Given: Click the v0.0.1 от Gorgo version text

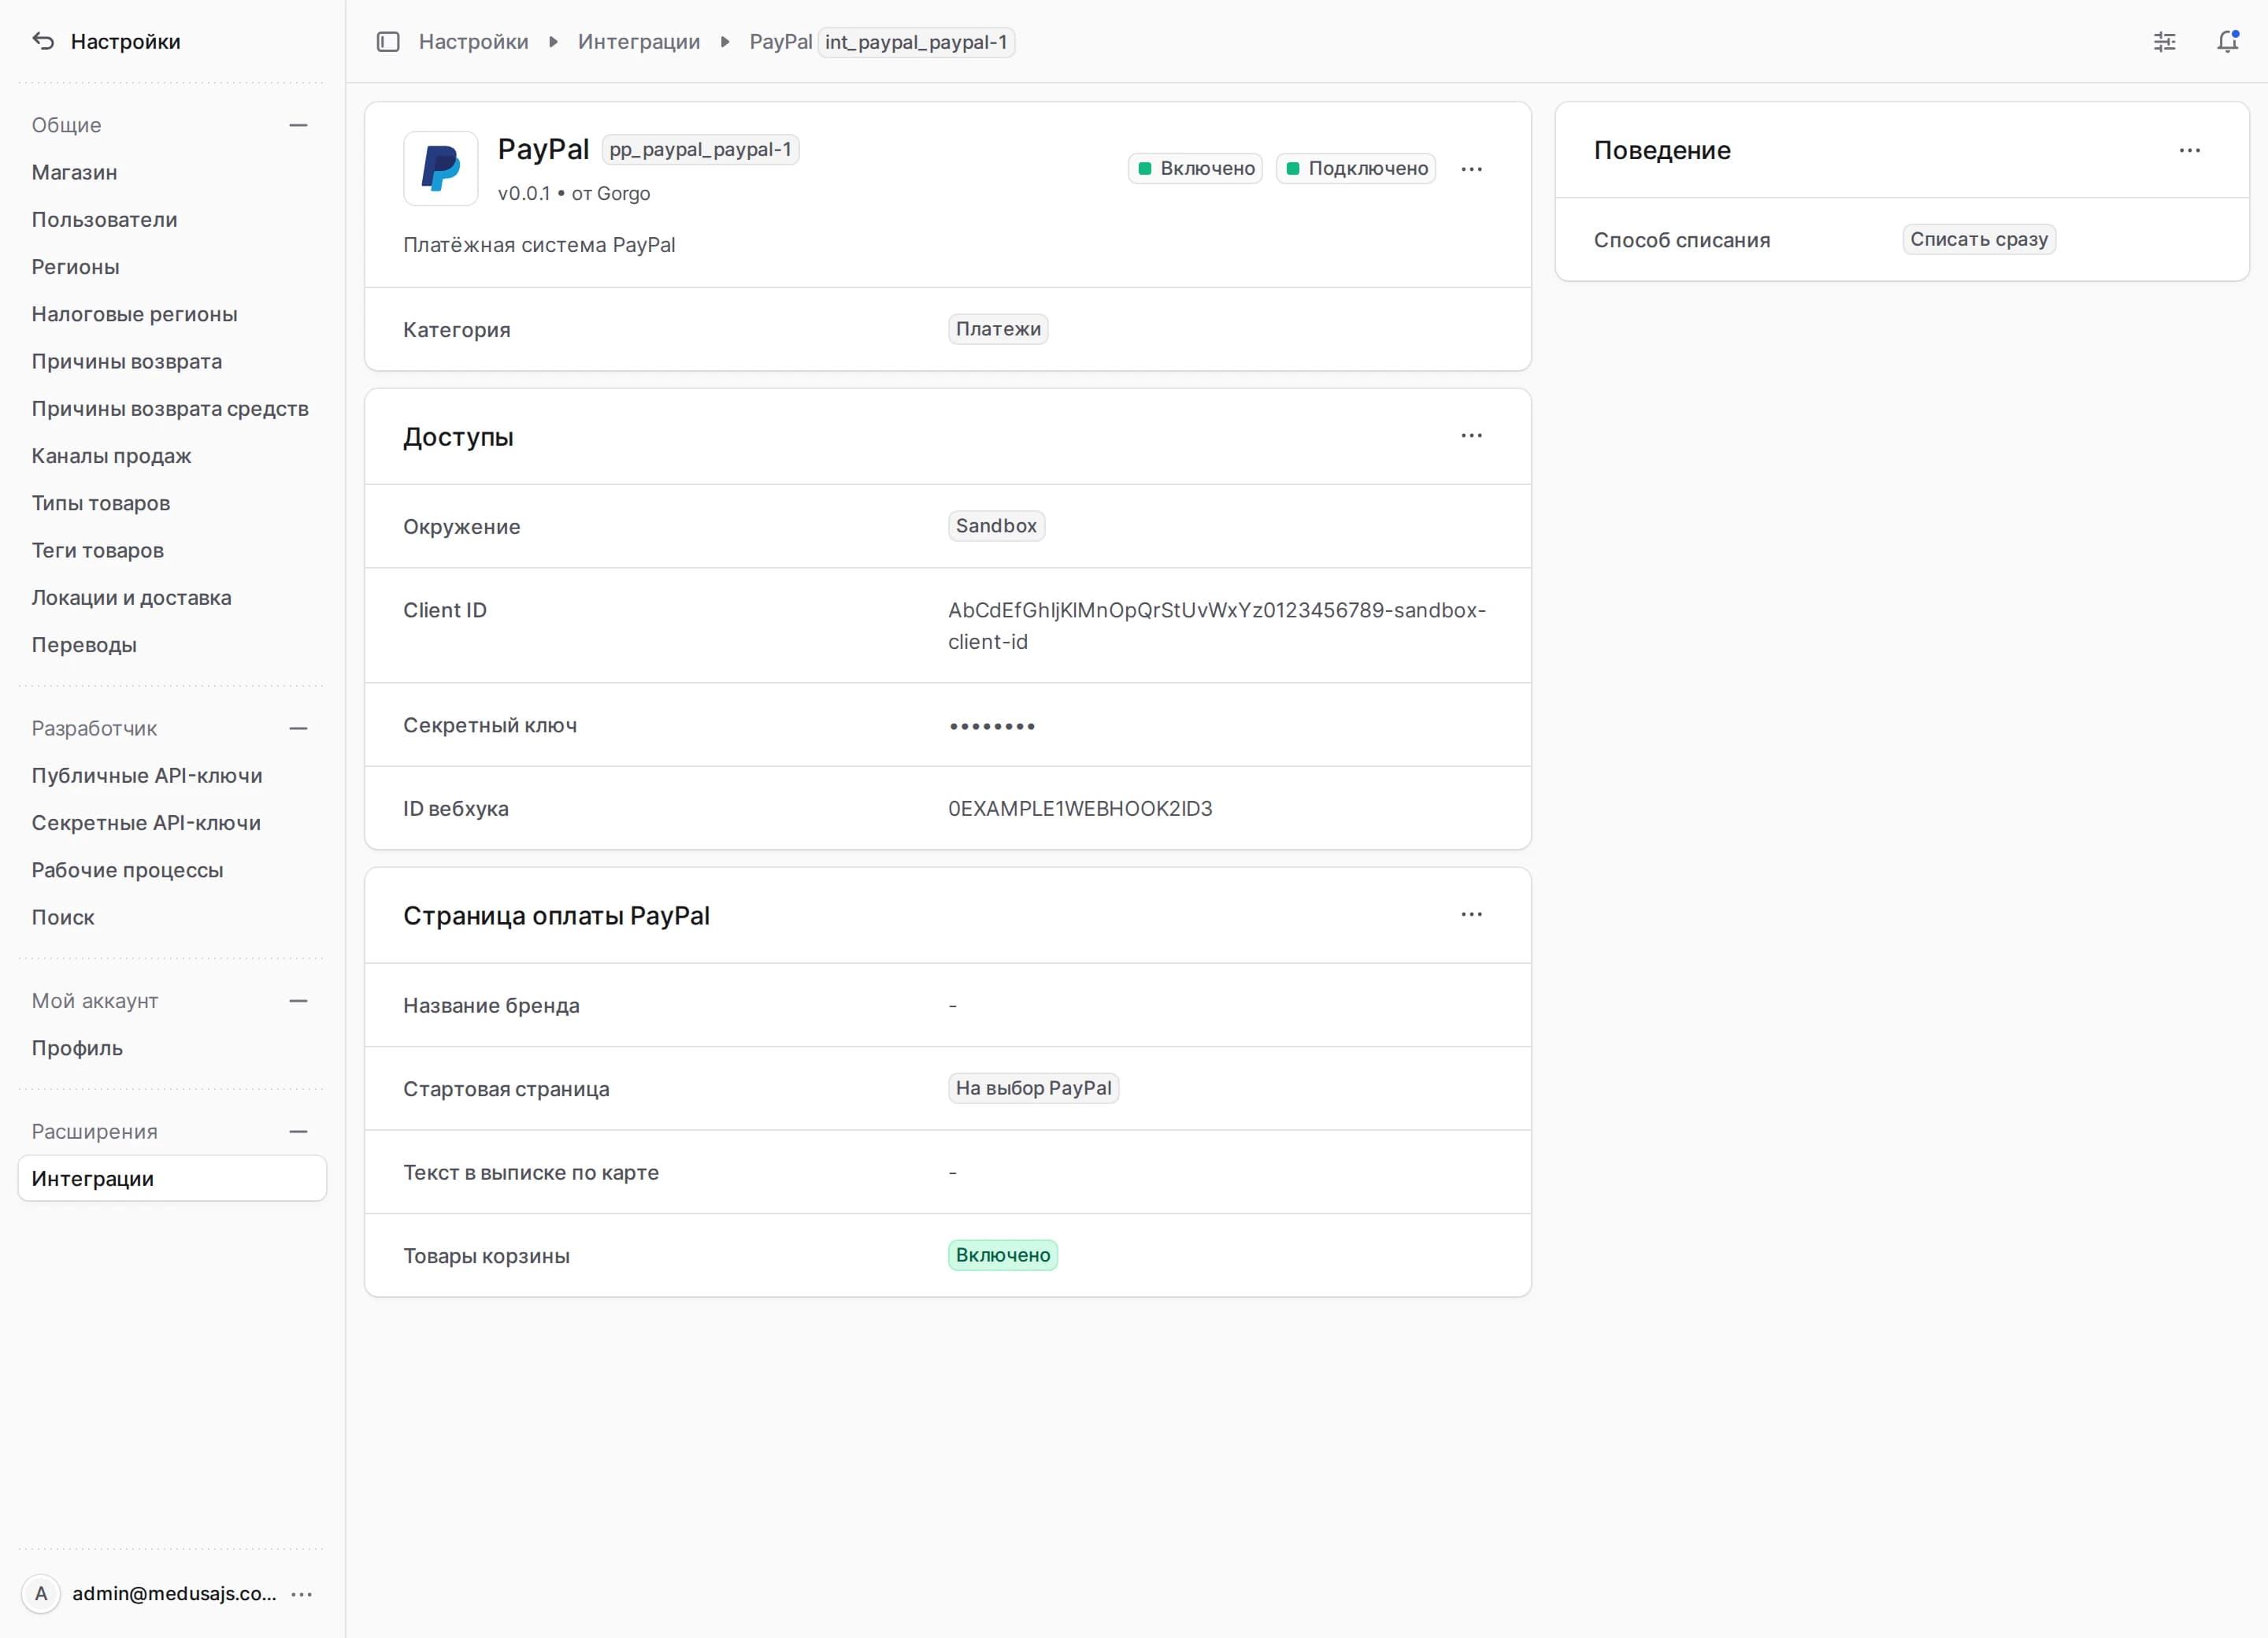Looking at the screenshot, I should (x=574, y=194).
